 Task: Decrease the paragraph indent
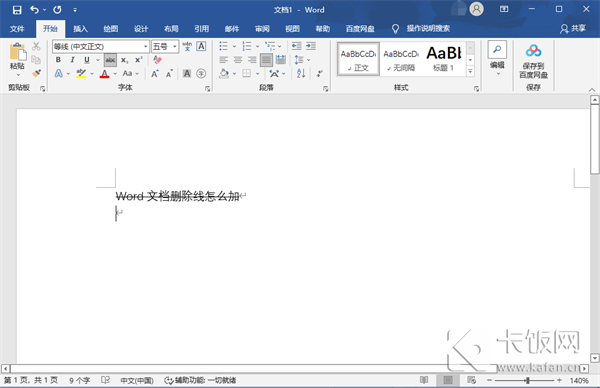coord(297,46)
